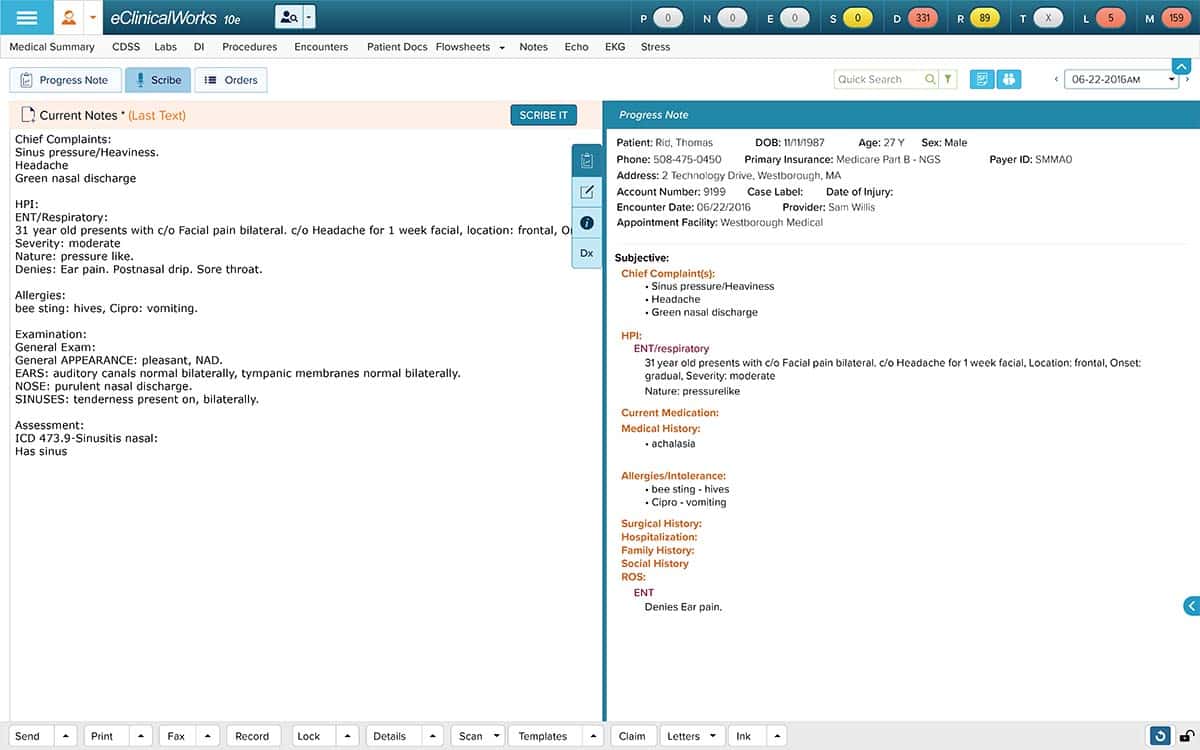Expand the patient profile dropdown arrow

coord(92,17)
